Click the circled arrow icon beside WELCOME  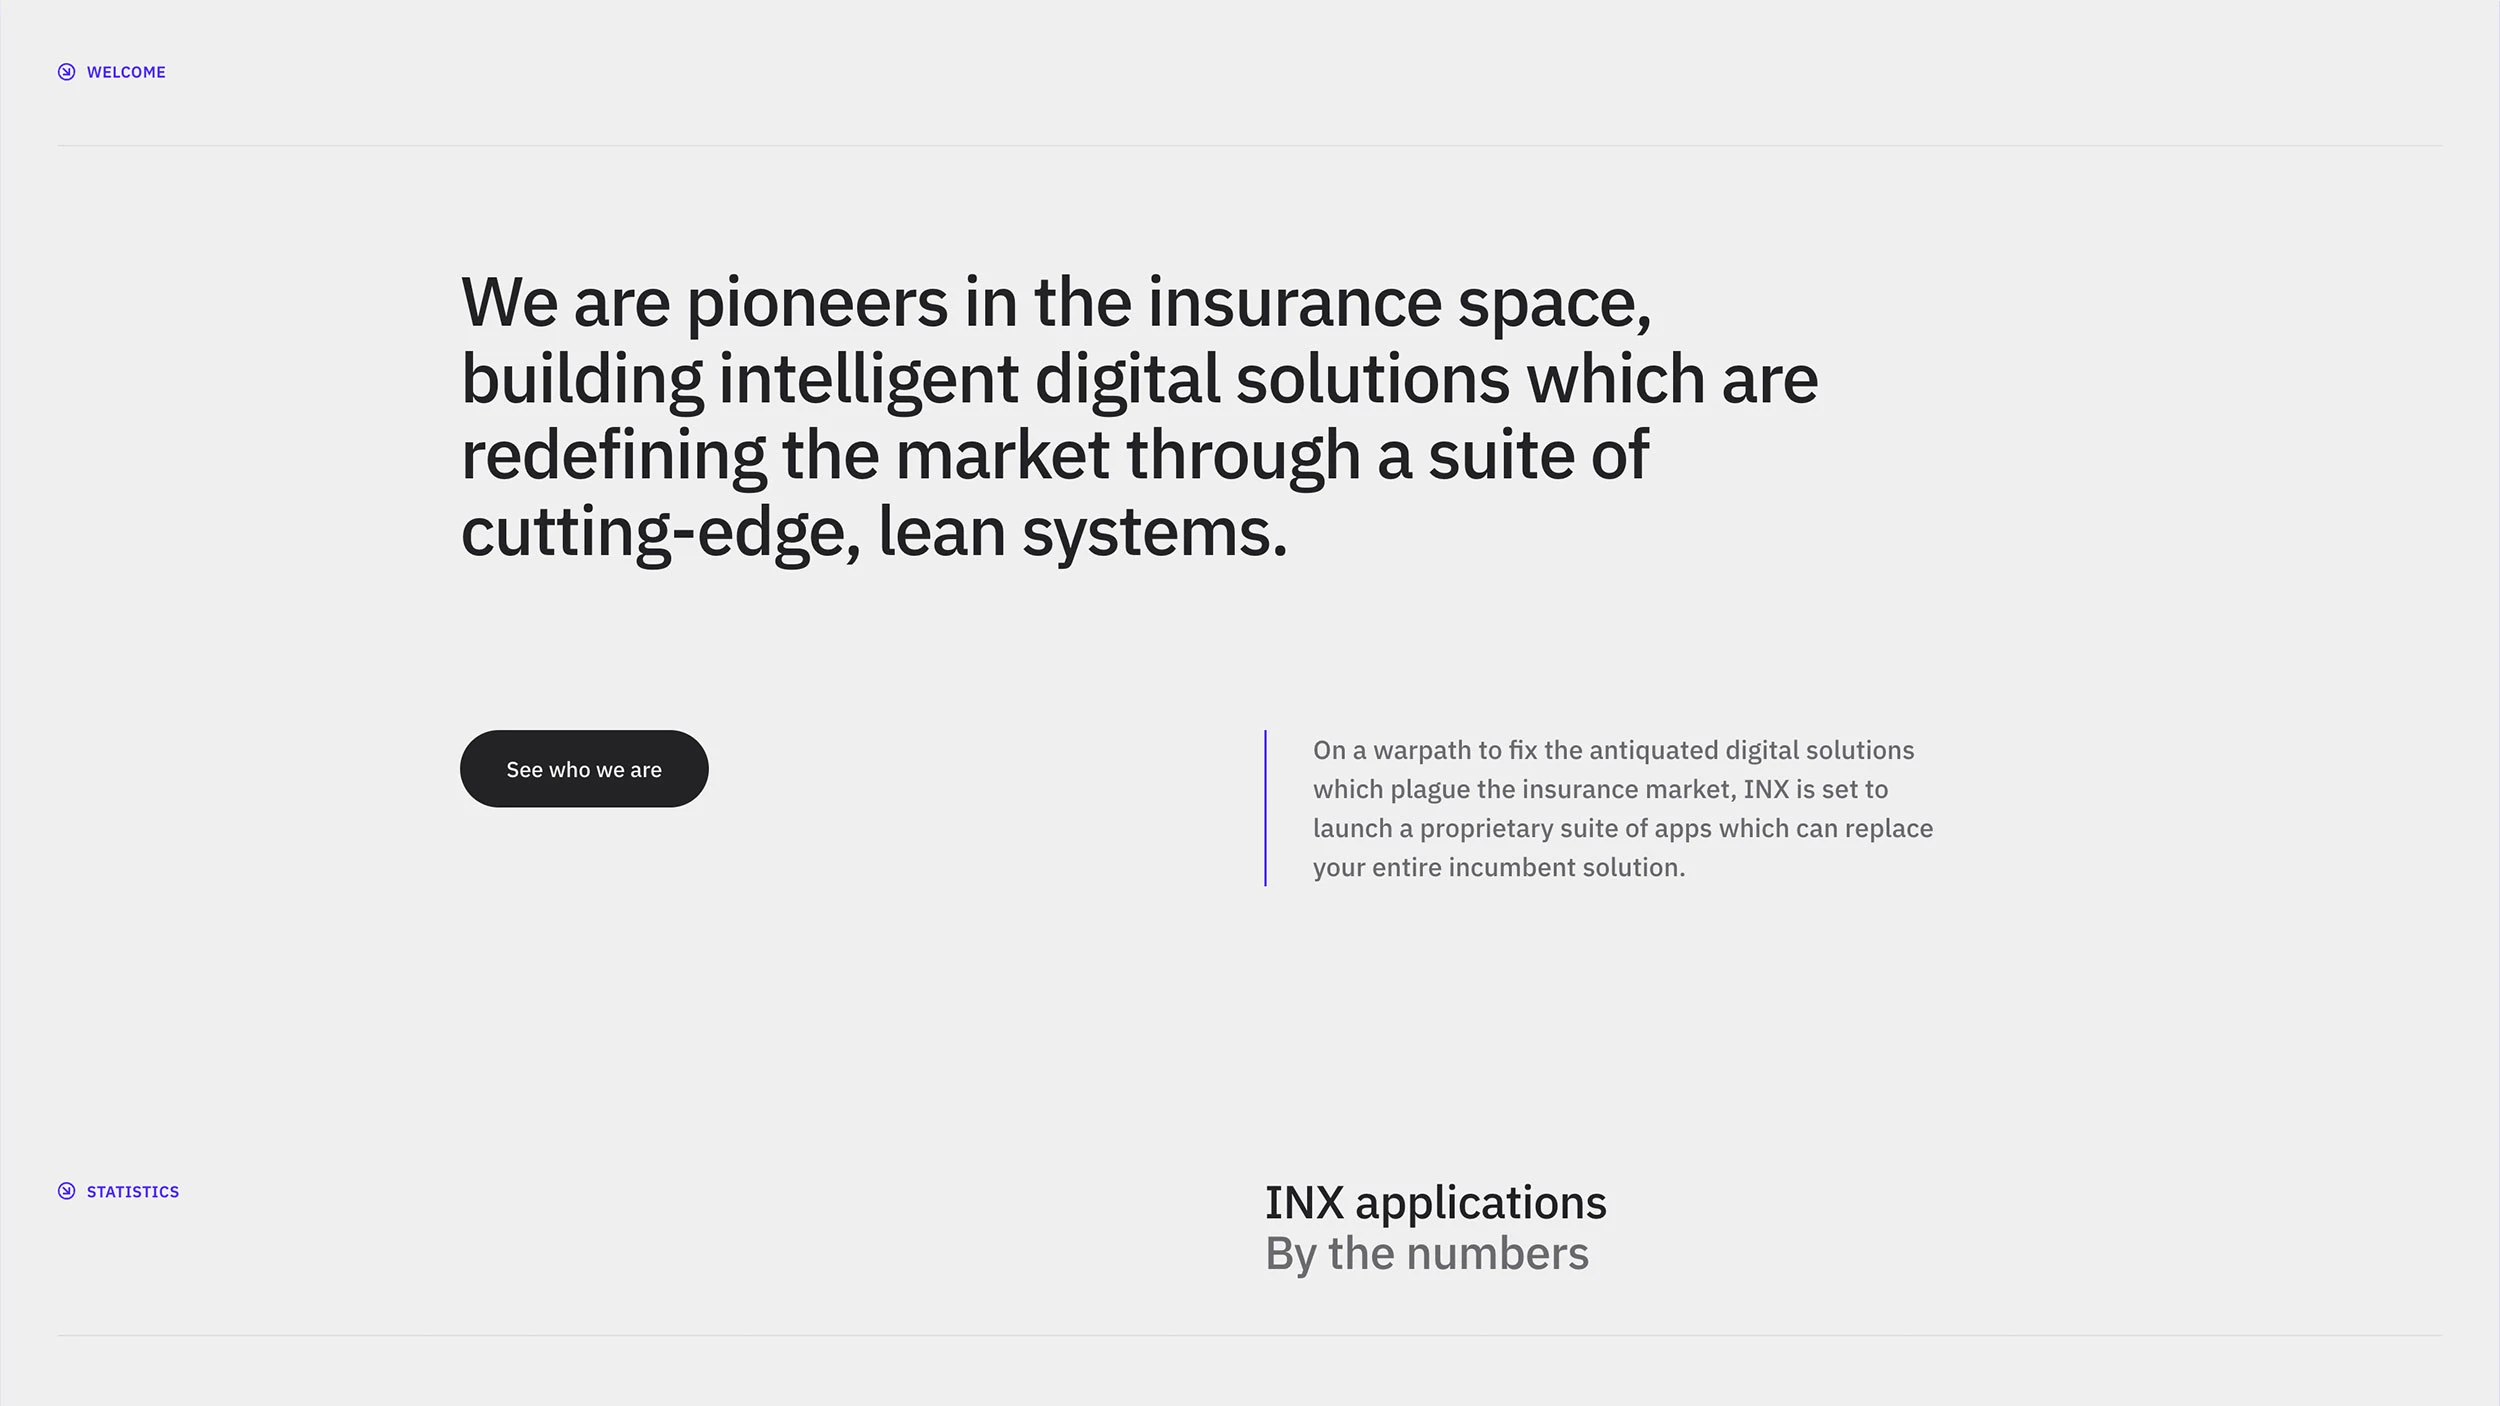point(66,72)
